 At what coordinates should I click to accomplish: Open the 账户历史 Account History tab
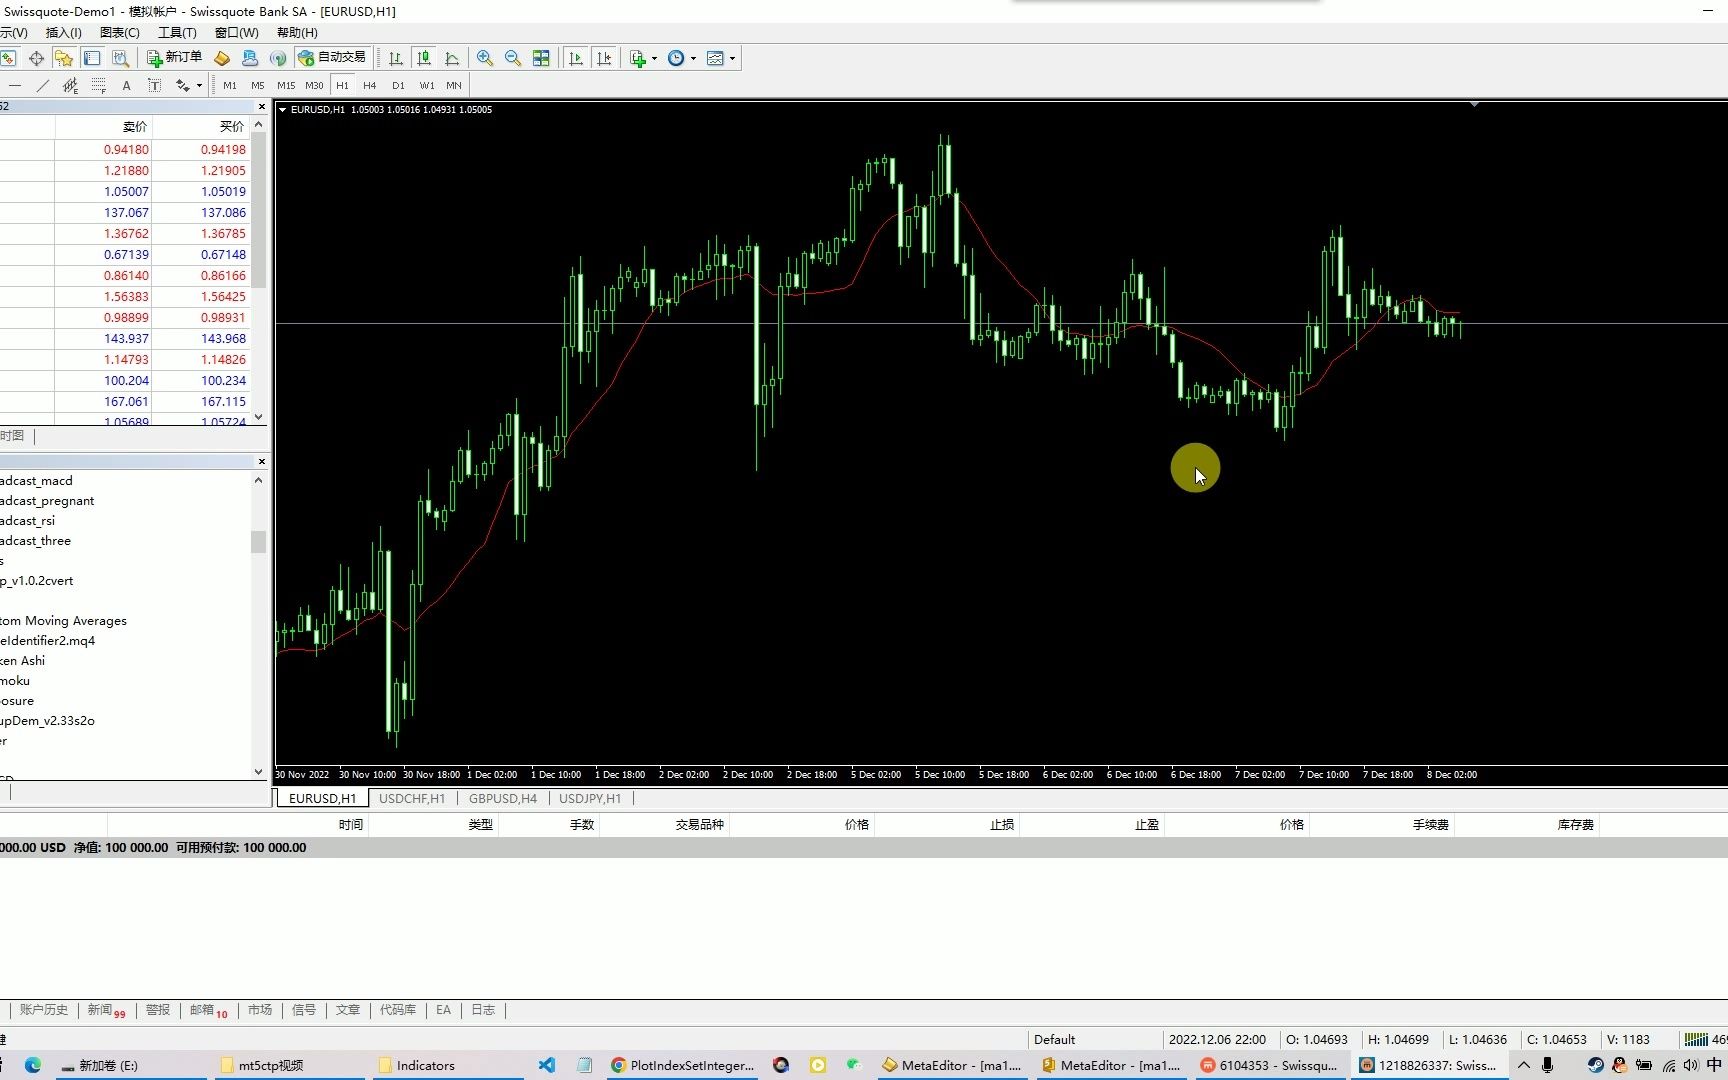point(44,1010)
